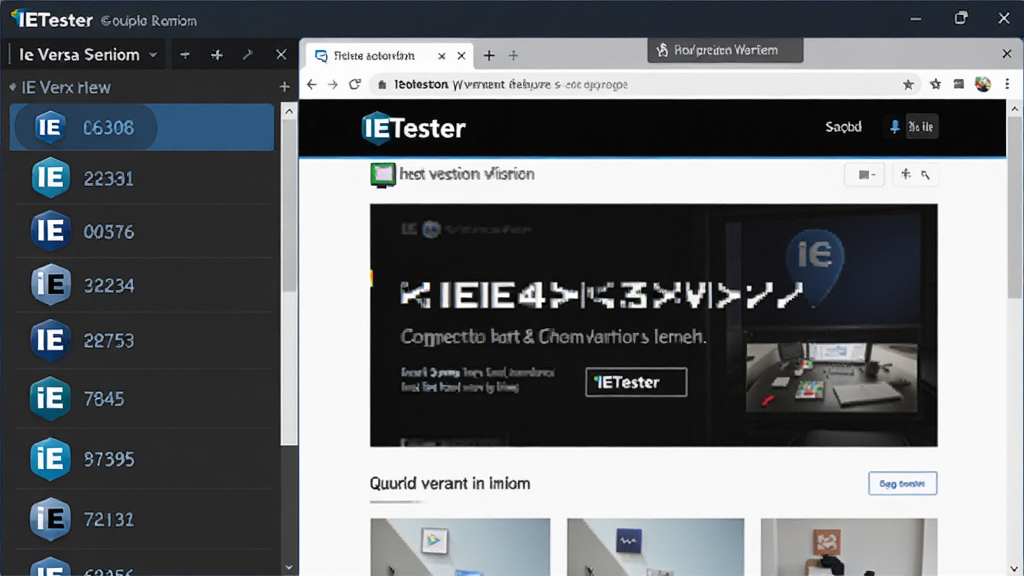
Task: Select the list row text 32234
Action: click(108, 285)
